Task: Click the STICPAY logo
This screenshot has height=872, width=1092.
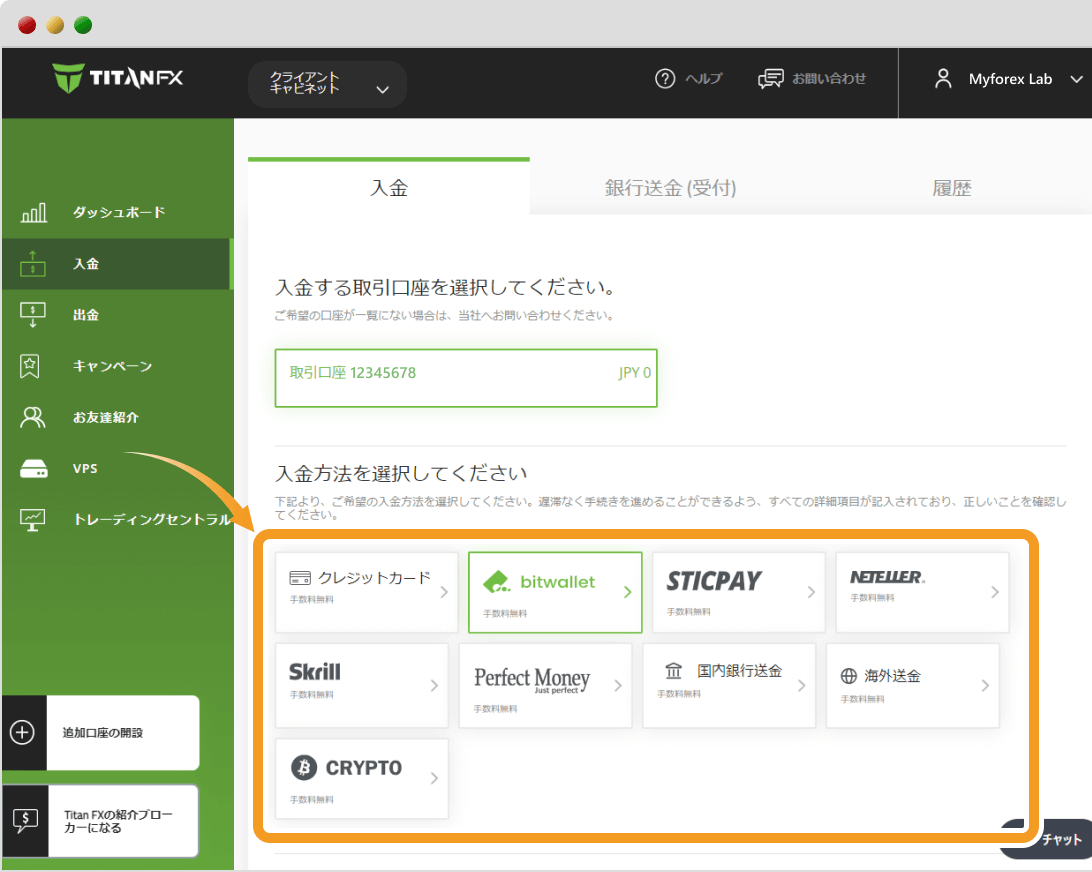Action: click(714, 581)
